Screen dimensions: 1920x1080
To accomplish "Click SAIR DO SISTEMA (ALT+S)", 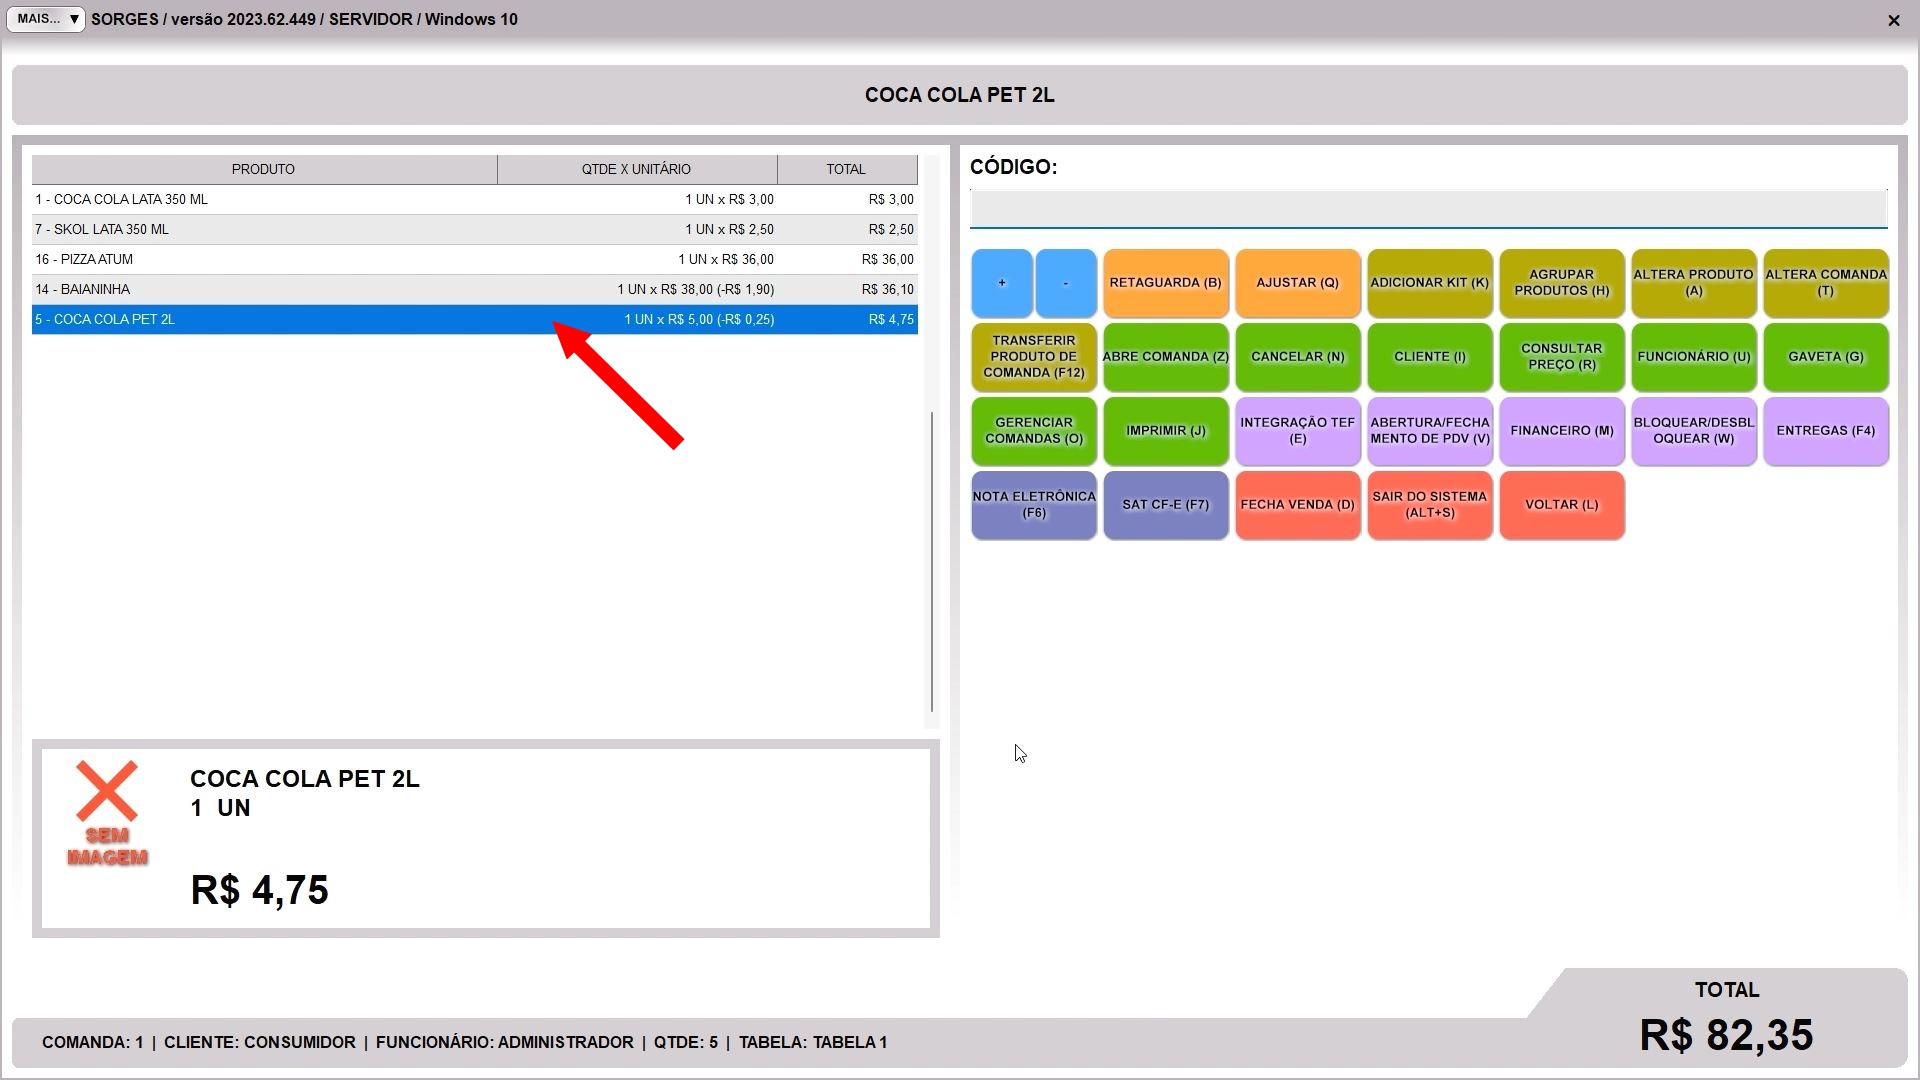I will coord(1429,505).
